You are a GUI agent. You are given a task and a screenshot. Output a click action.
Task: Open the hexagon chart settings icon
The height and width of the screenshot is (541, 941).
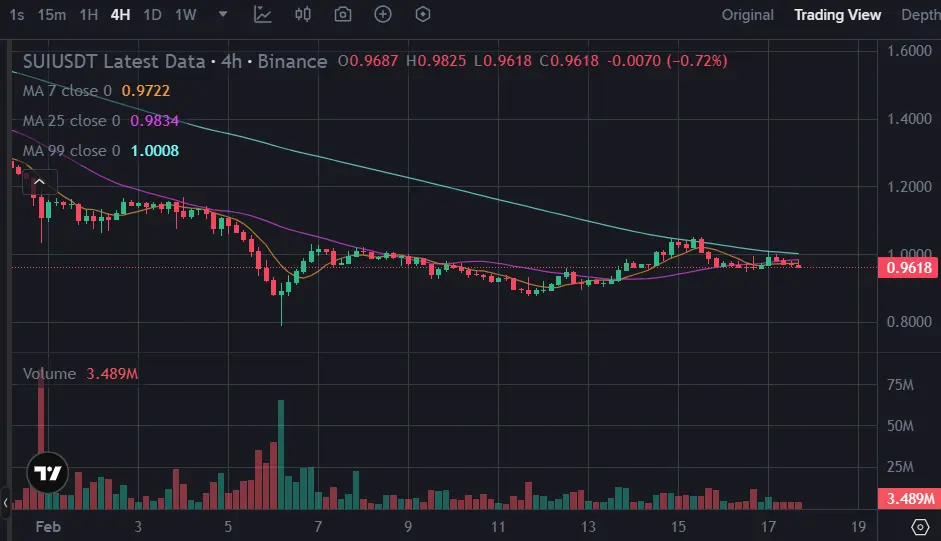[x=423, y=14]
